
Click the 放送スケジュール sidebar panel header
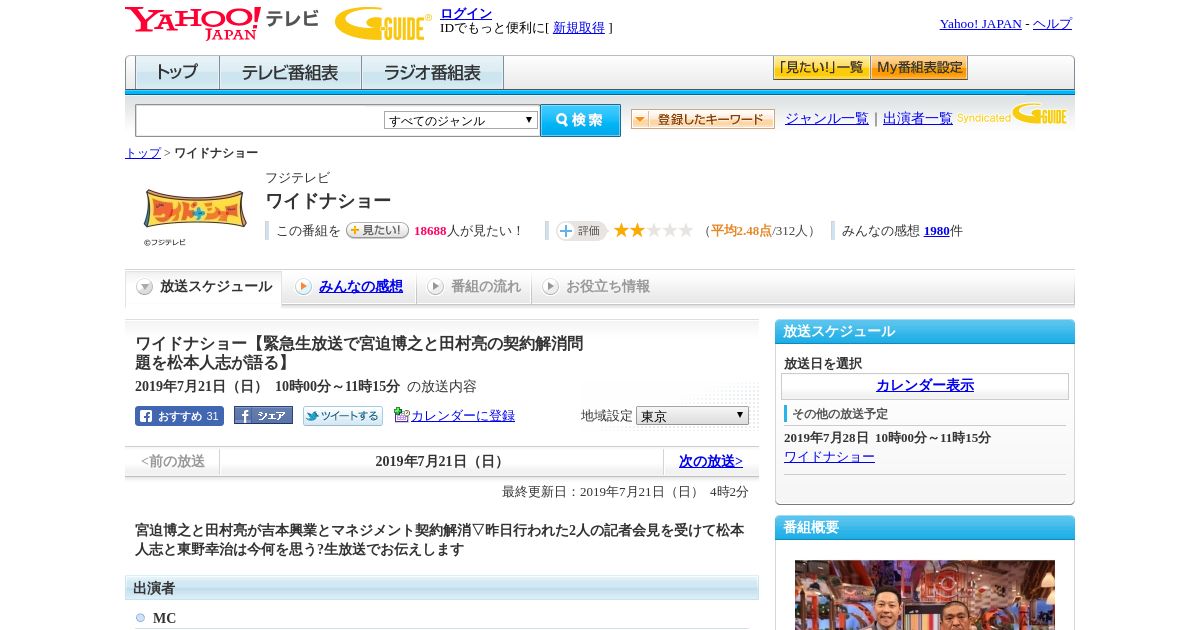(x=925, y=332)
